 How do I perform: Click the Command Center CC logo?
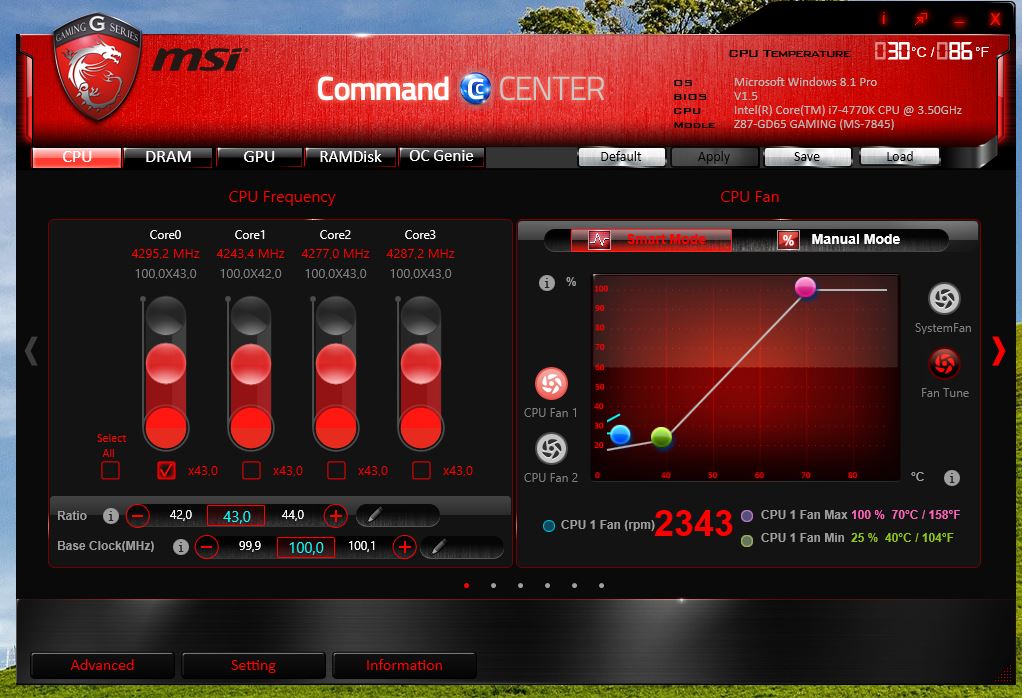(475, 89)
